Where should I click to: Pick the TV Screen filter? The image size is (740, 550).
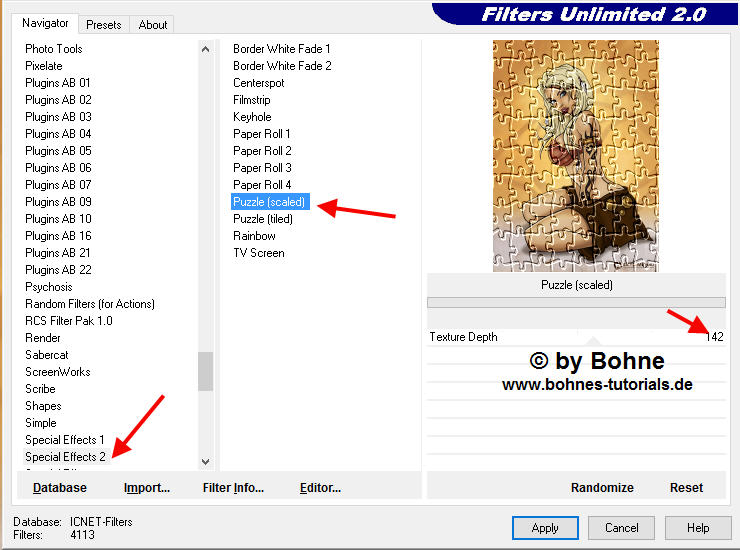[258, 253]
